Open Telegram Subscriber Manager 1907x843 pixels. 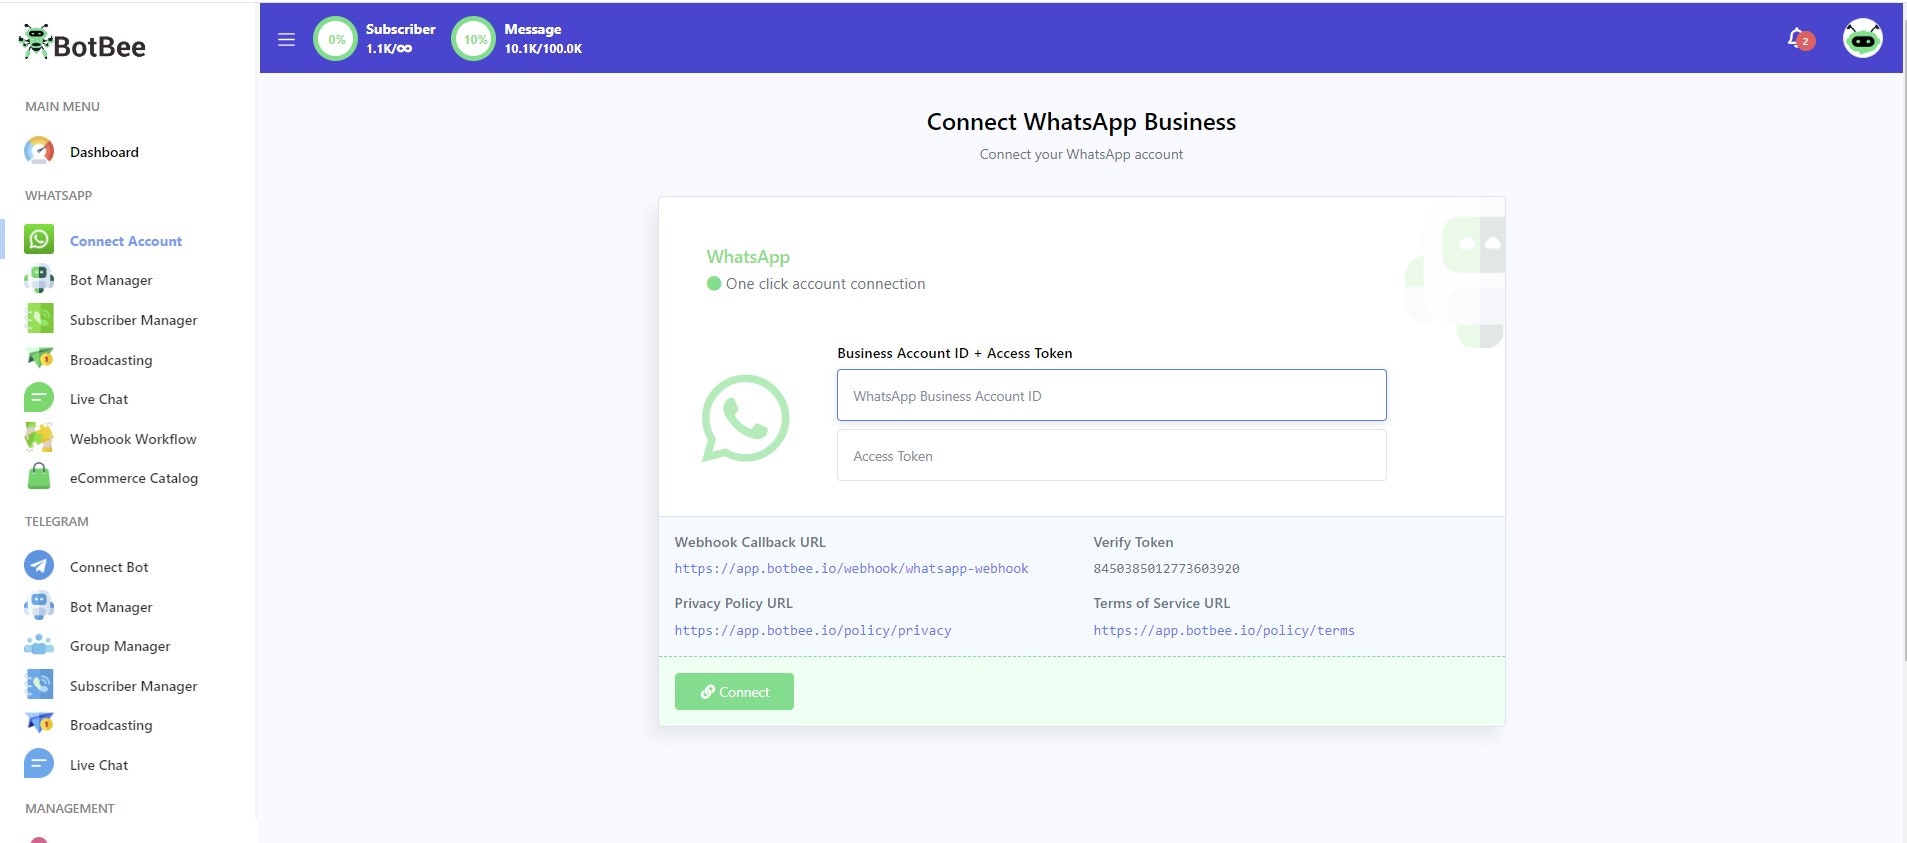click(x=134, y=686)
